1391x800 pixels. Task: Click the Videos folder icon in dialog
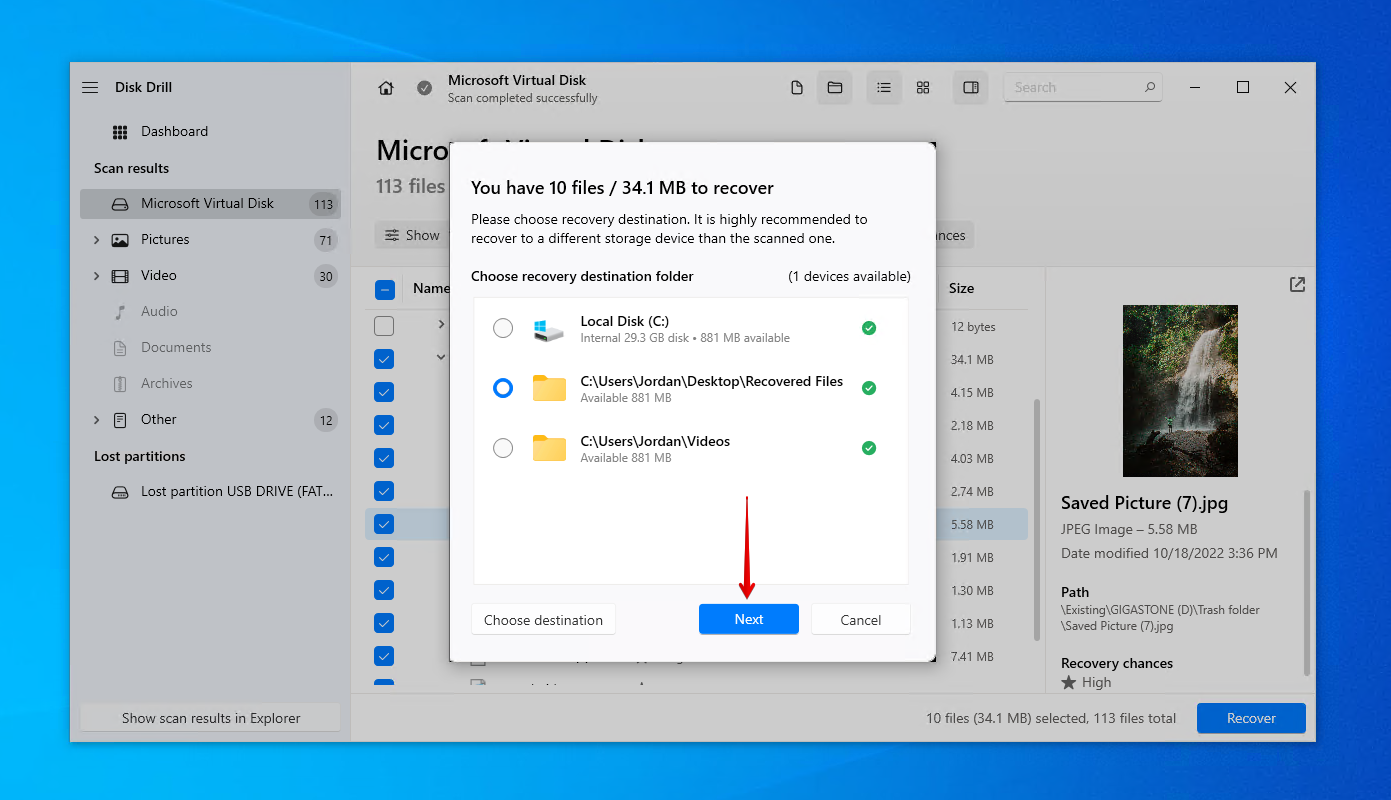549,448
